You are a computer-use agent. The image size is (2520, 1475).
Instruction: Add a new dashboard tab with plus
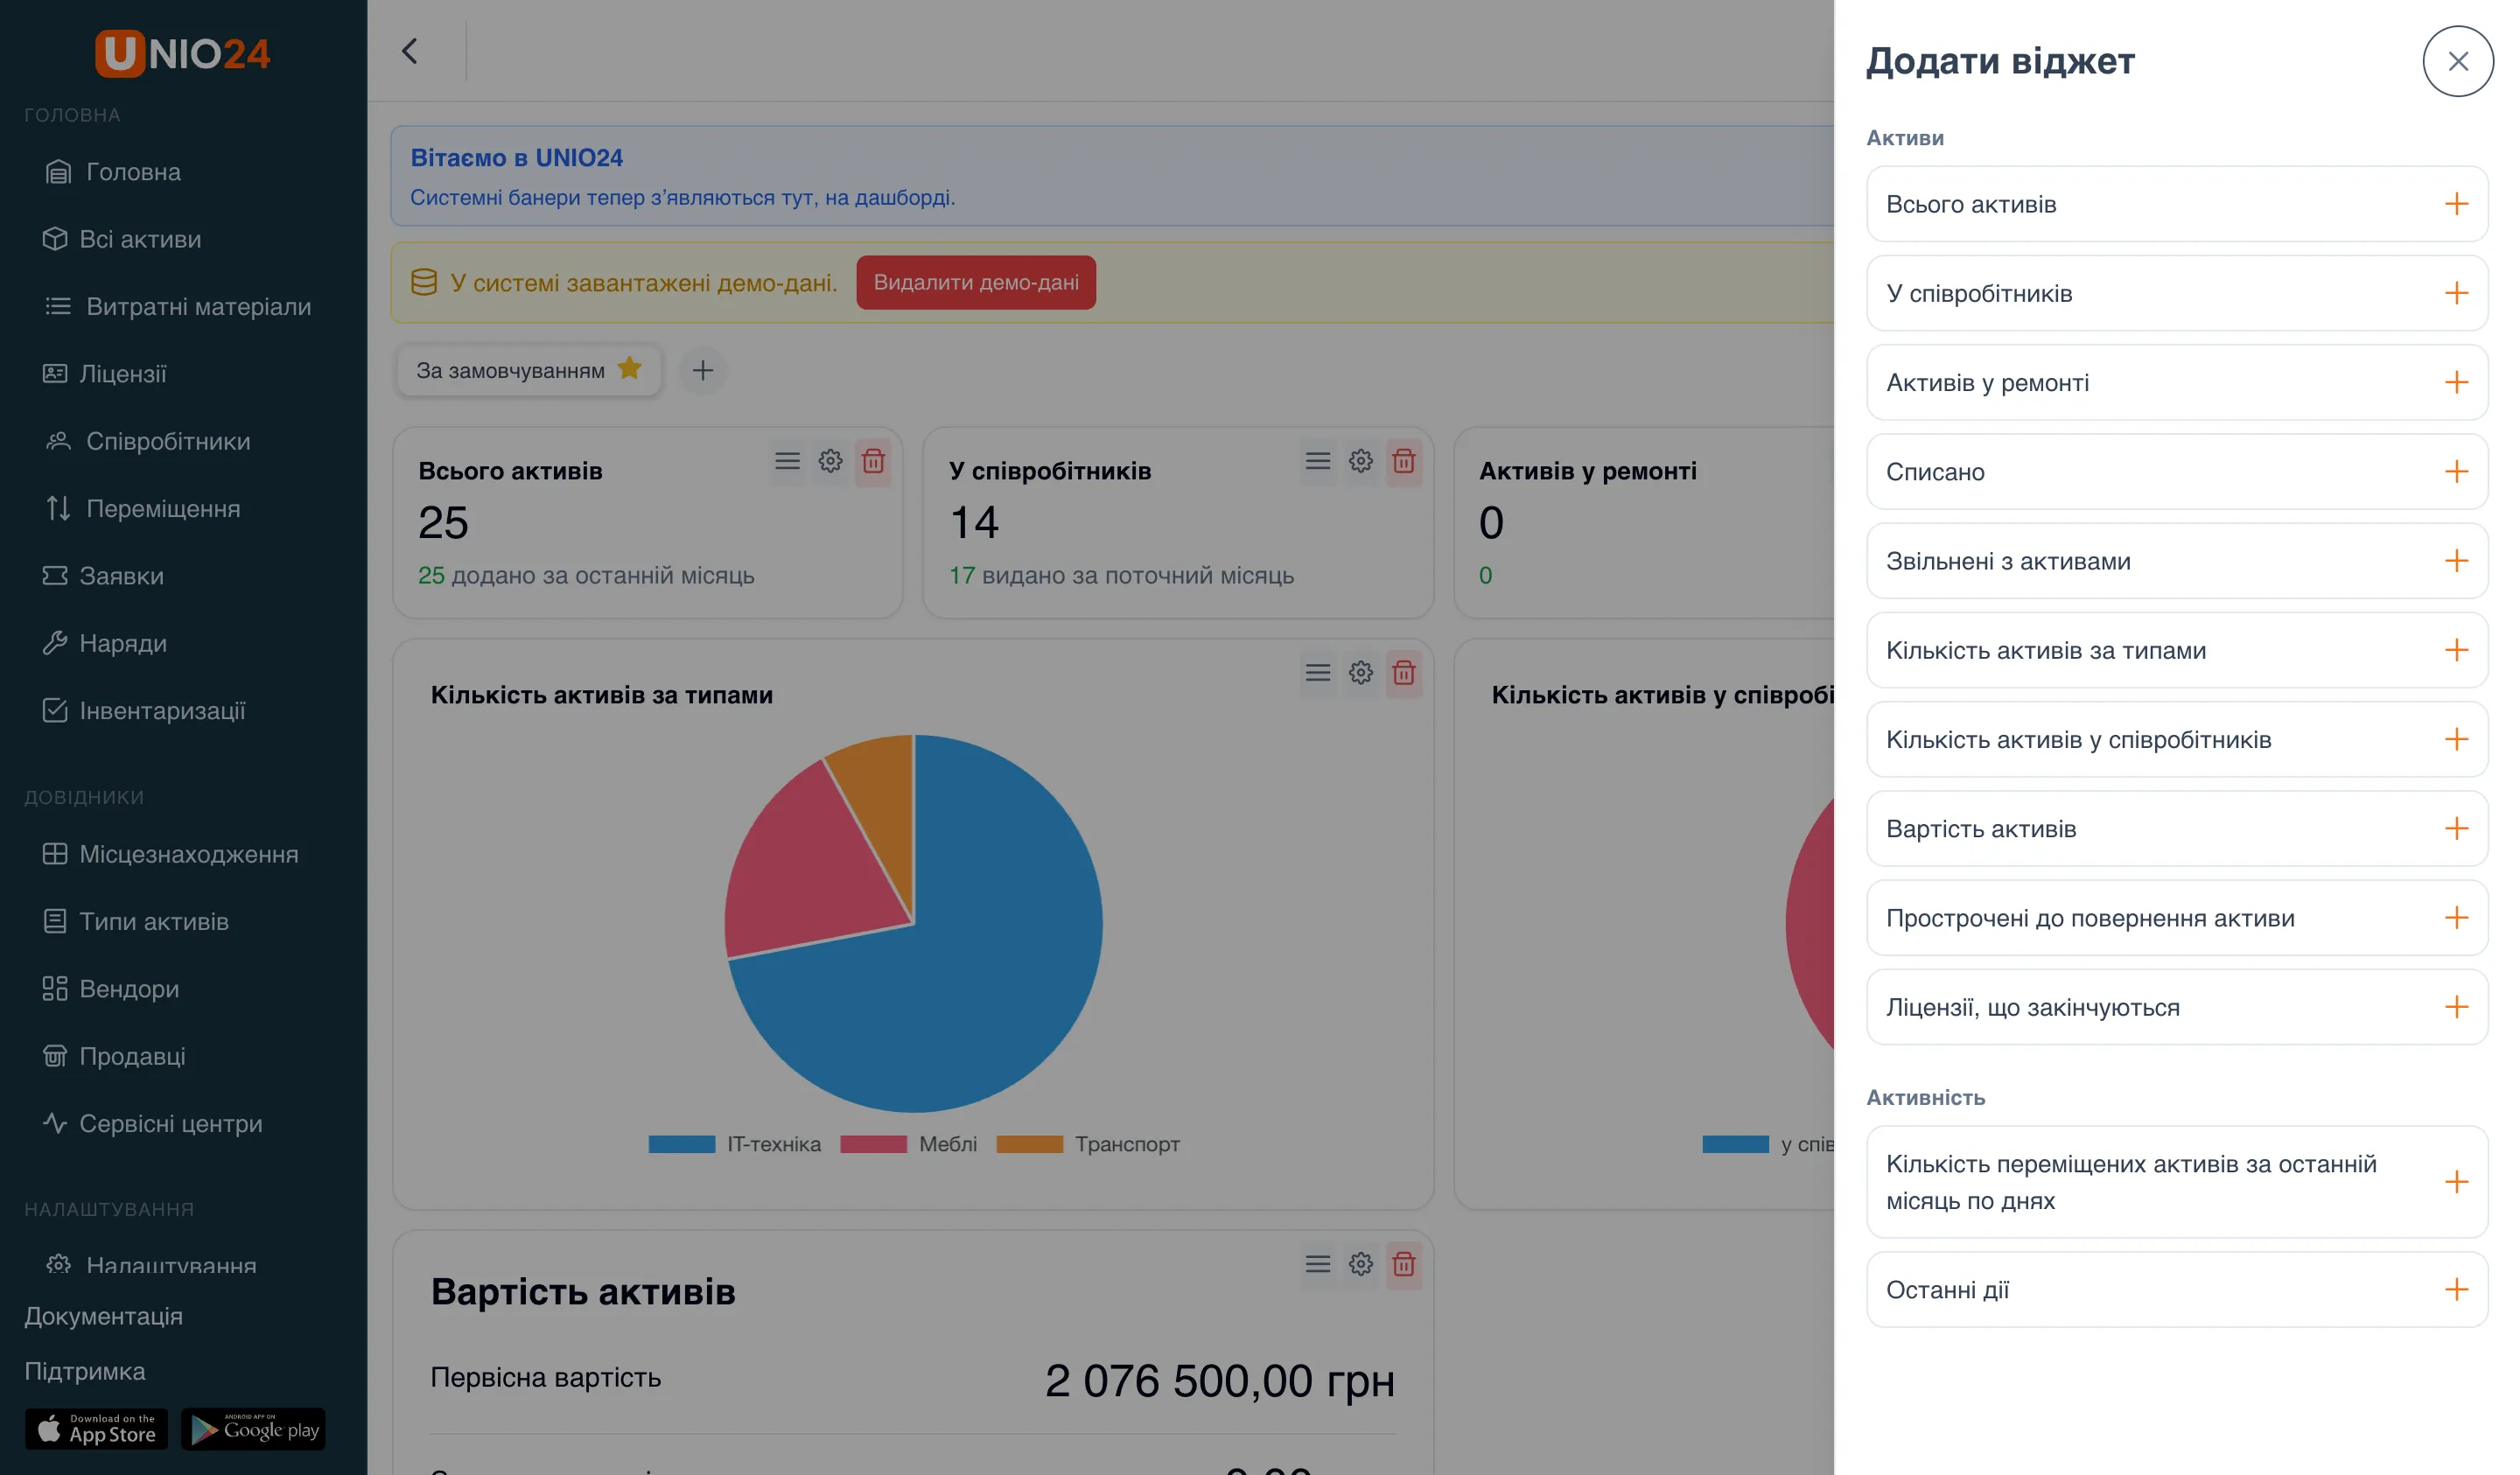pos(703,371)
